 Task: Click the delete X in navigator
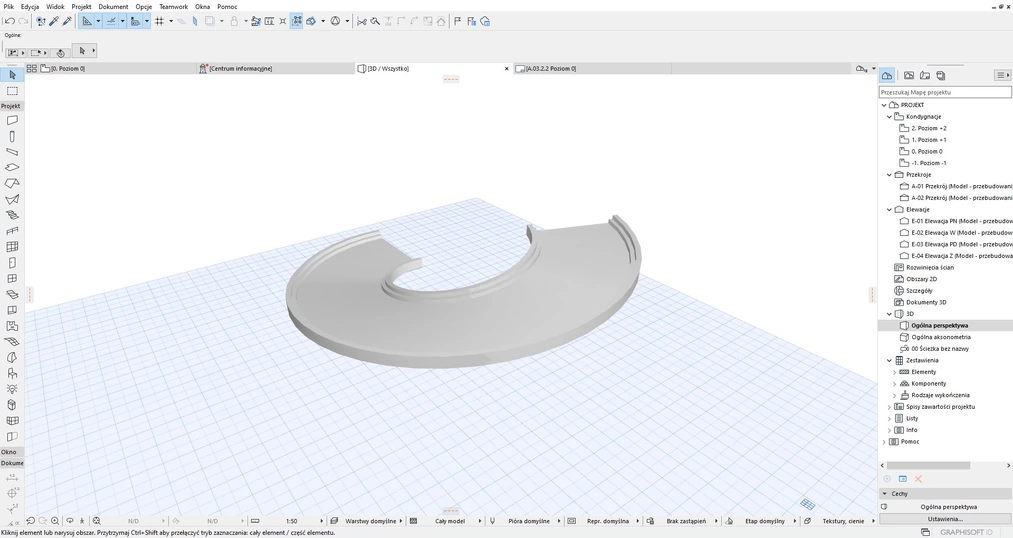(x=918, y=479)
